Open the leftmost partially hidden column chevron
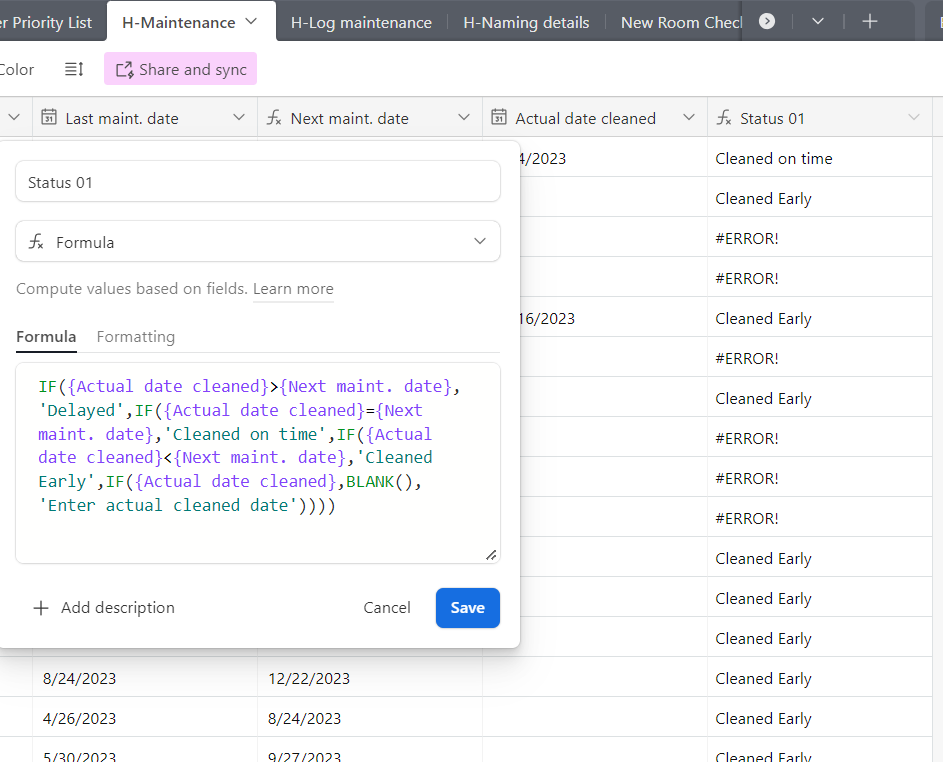The image size is (943, 762). click(14, 117)
